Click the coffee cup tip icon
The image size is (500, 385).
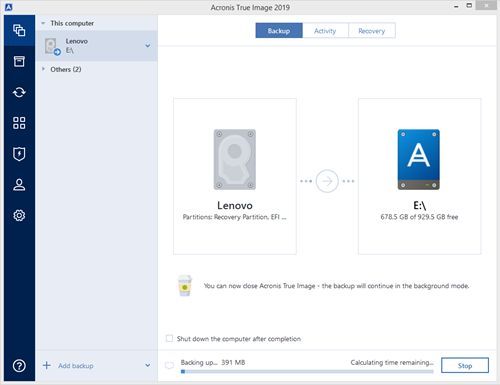(x=185, y=286)
